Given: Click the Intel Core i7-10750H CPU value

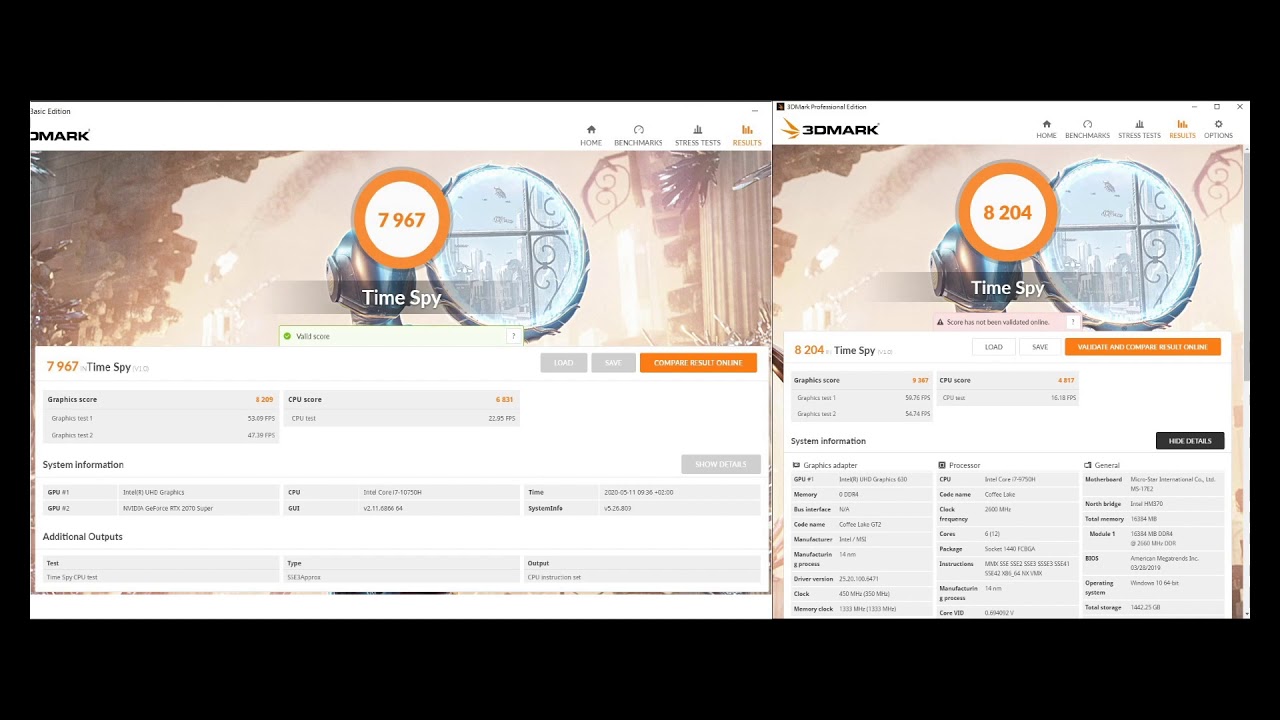Looking at the screenshot, I should 392,492.
